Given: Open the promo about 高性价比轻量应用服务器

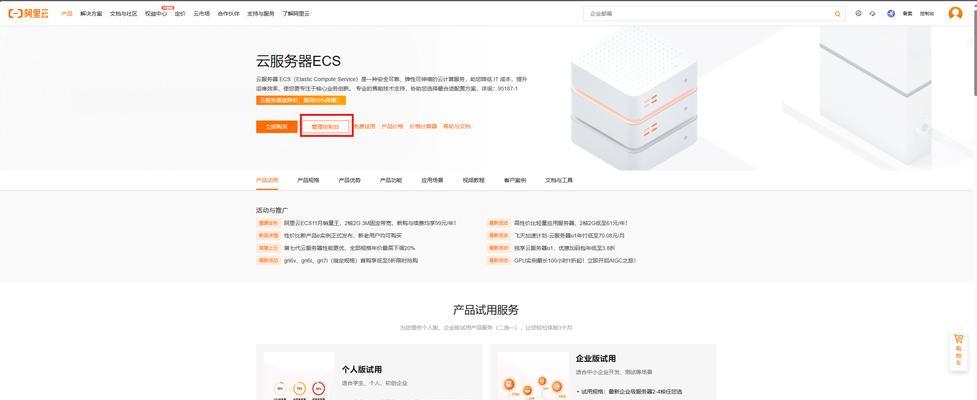Looking at the screenshot, I should point(571,223).
